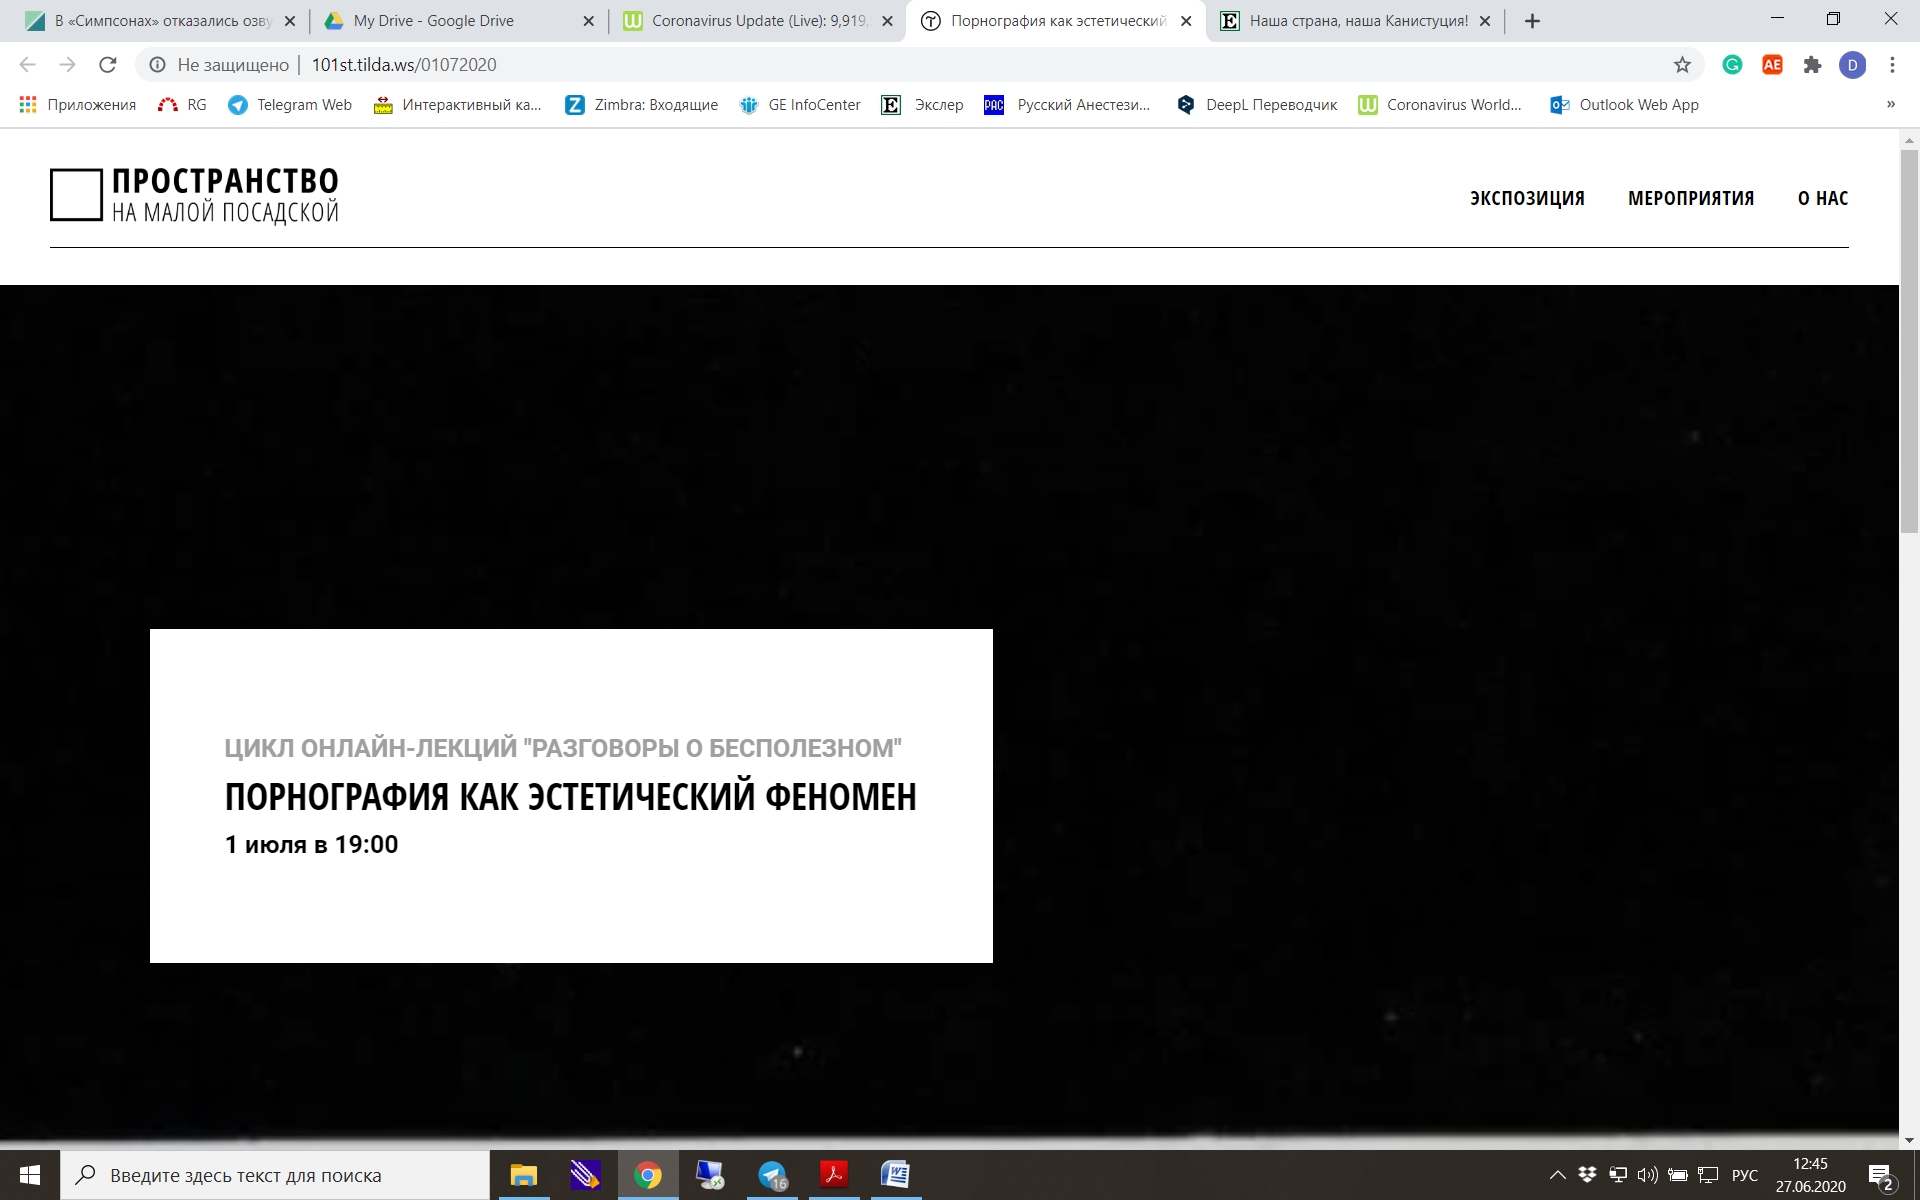Click the Windows taskbar search field
The image size is (1920, 1200).
tap(275, 1175)
